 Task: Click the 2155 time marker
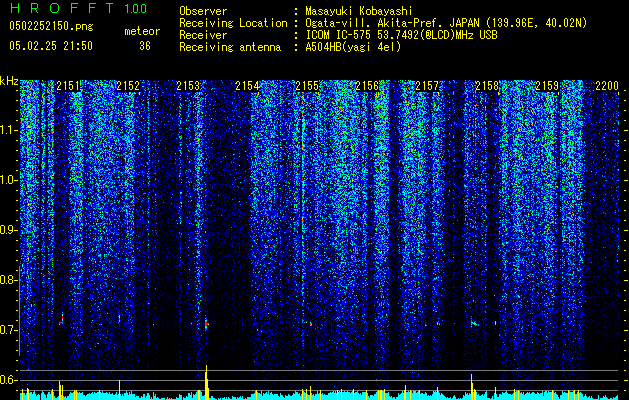click(x=307, y=86)
